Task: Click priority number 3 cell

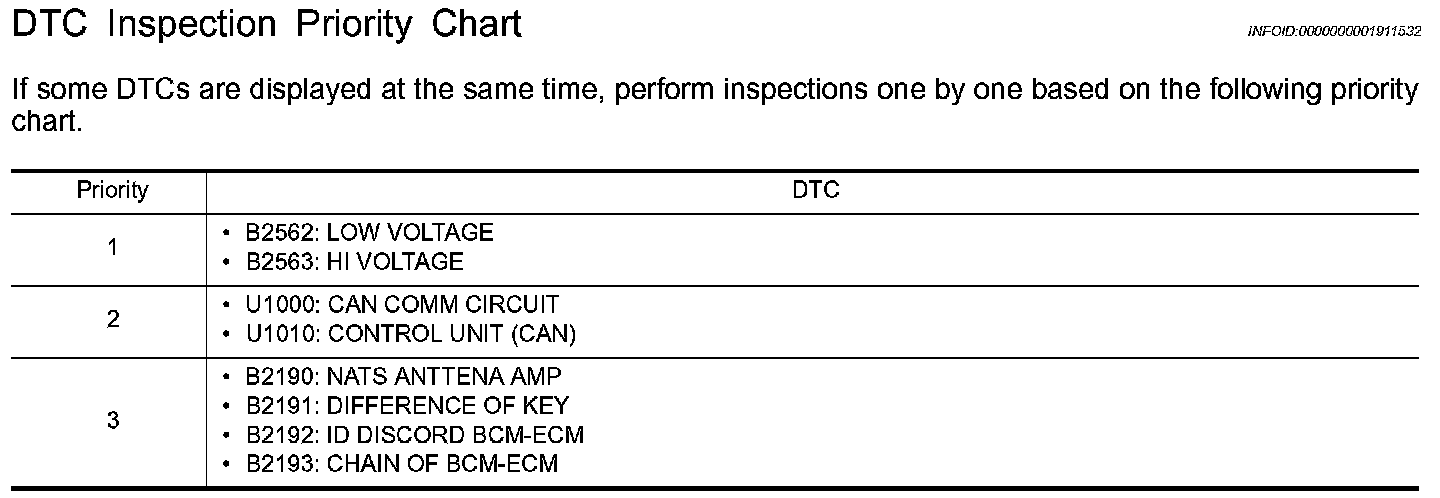Action: click(x=113, y=421)
